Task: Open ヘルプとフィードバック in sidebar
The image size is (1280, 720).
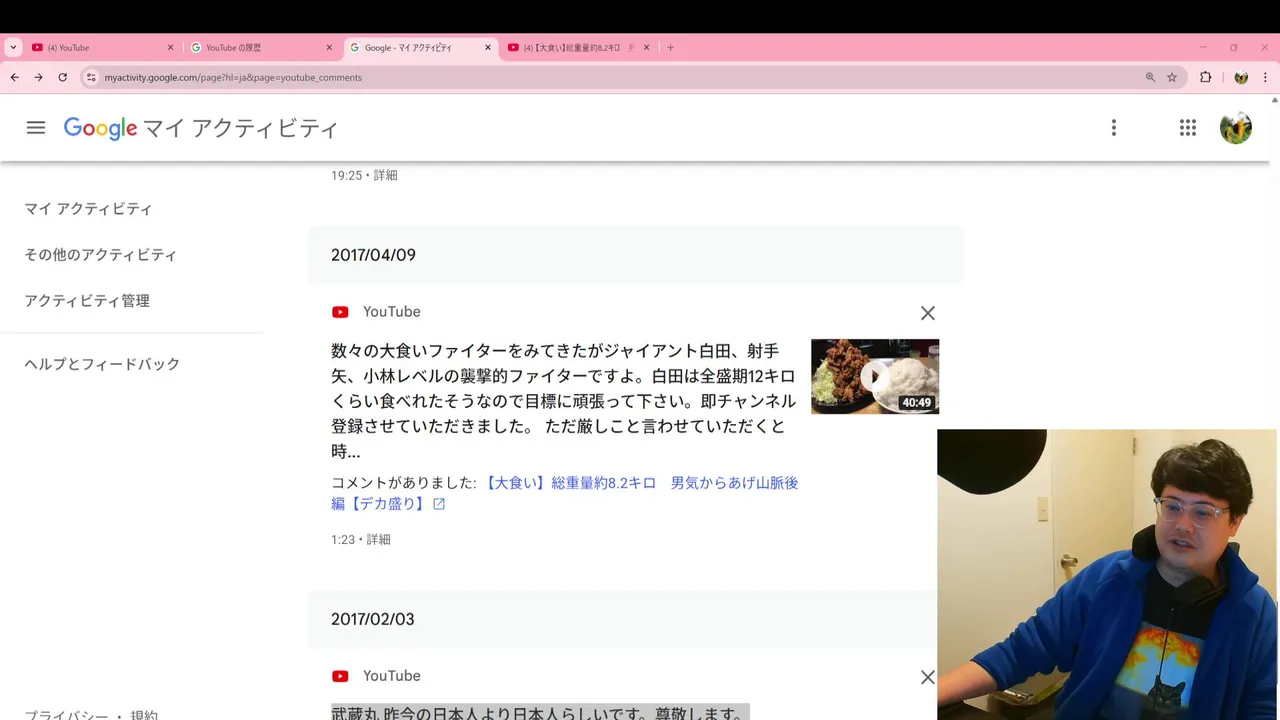Action: click(102, 364)
